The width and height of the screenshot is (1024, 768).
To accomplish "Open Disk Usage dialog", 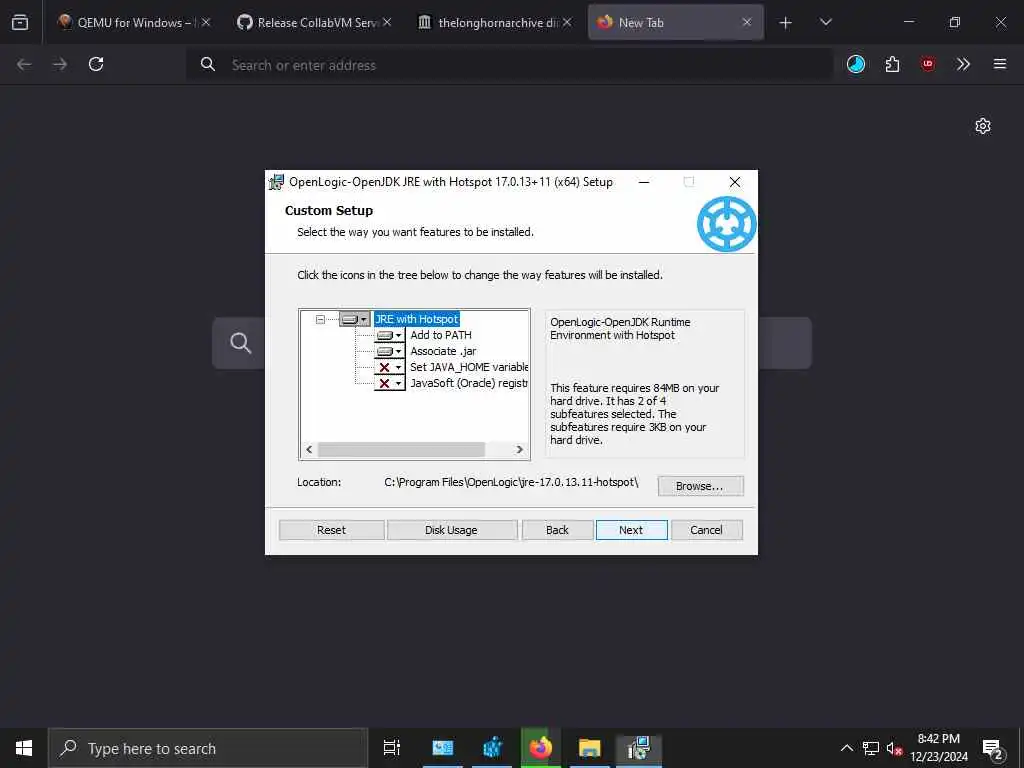I will pos(451,530).
